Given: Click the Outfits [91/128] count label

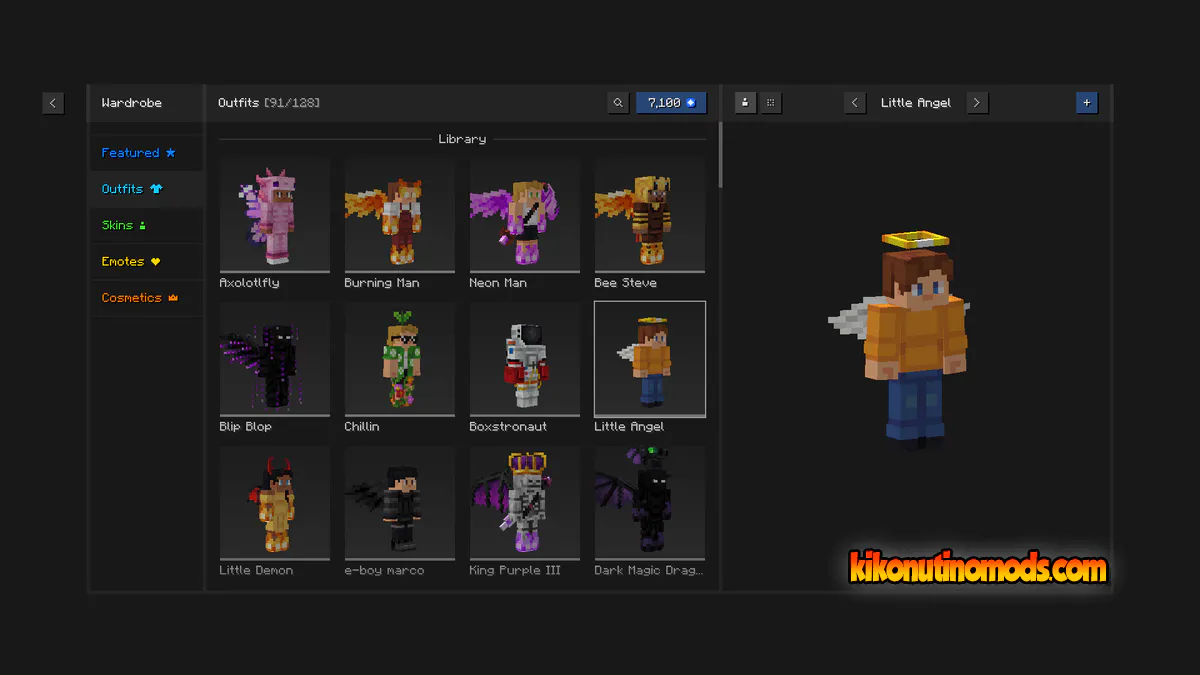Looking at the screenshot, I should (269, 103).
